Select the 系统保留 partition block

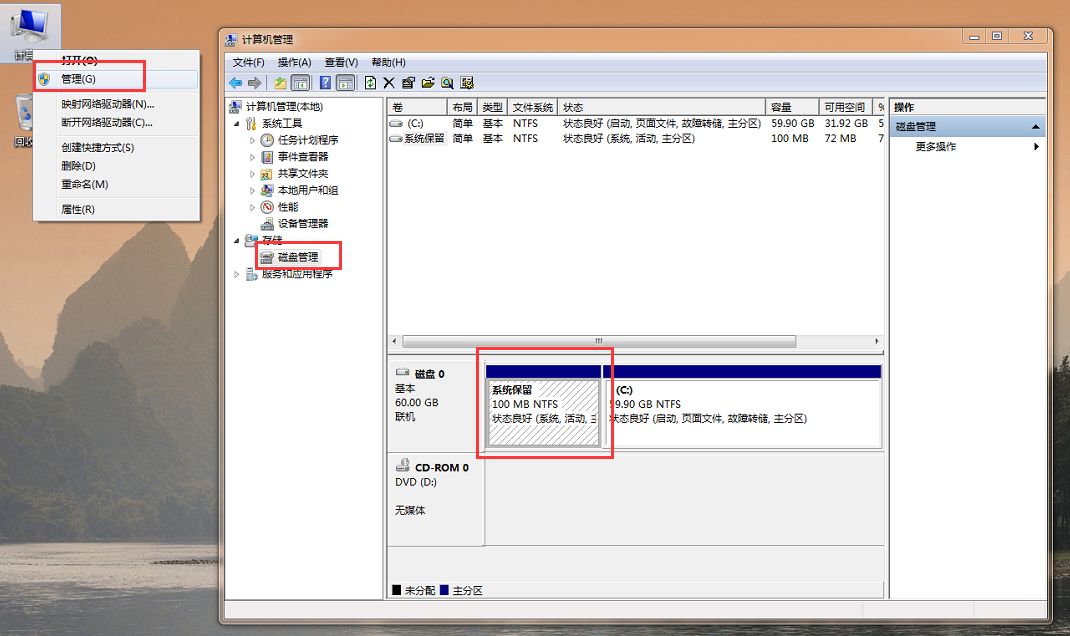543,411
